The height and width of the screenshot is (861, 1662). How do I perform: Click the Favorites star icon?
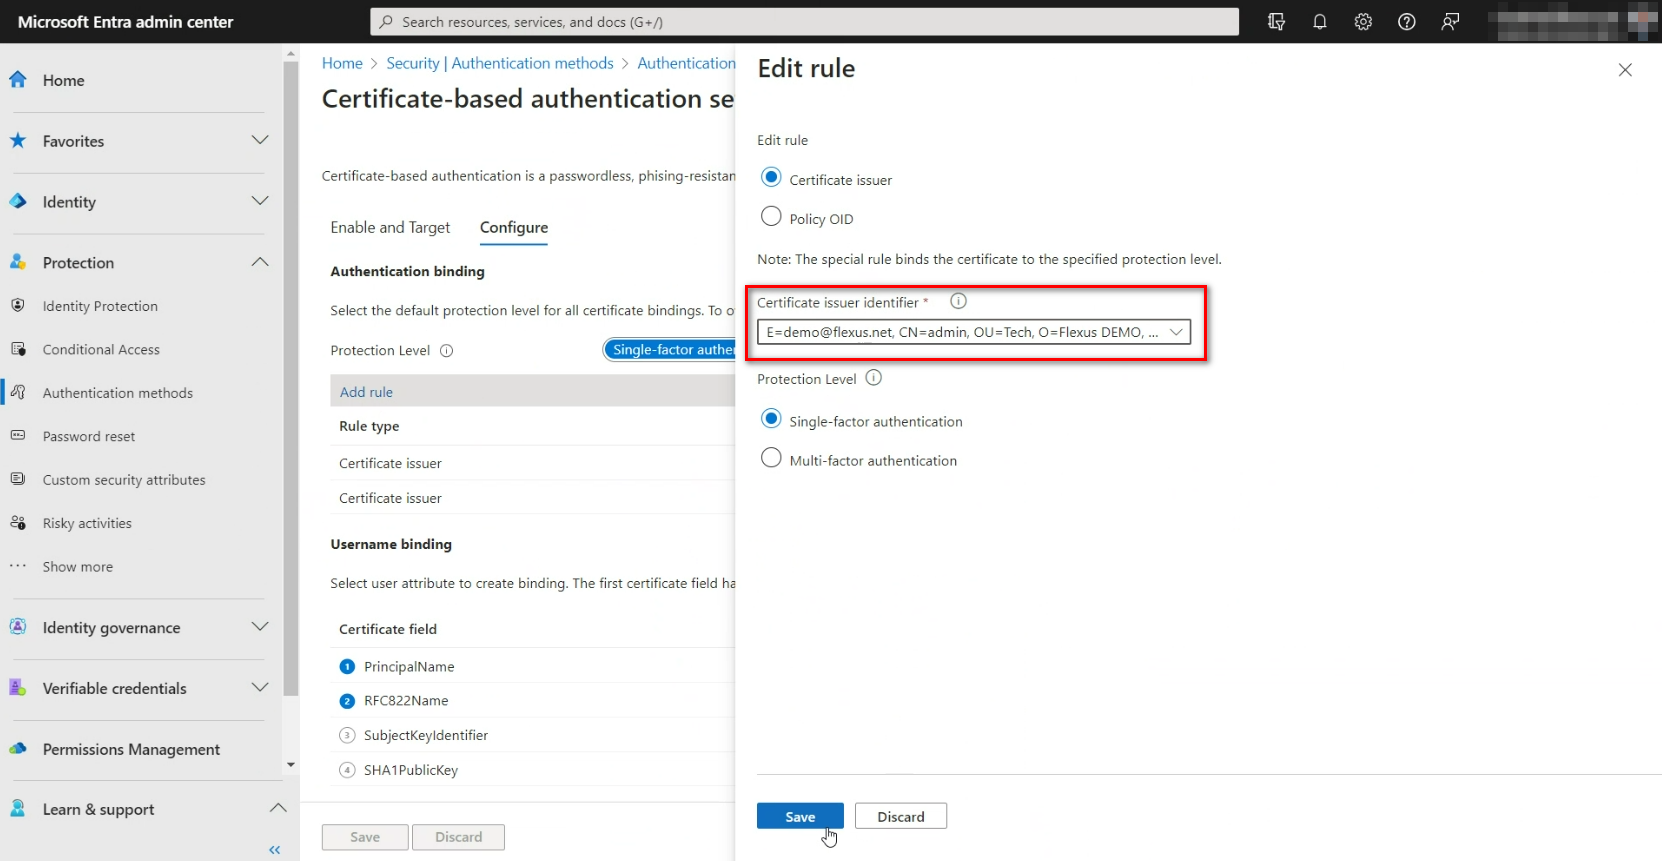point(18,141)
